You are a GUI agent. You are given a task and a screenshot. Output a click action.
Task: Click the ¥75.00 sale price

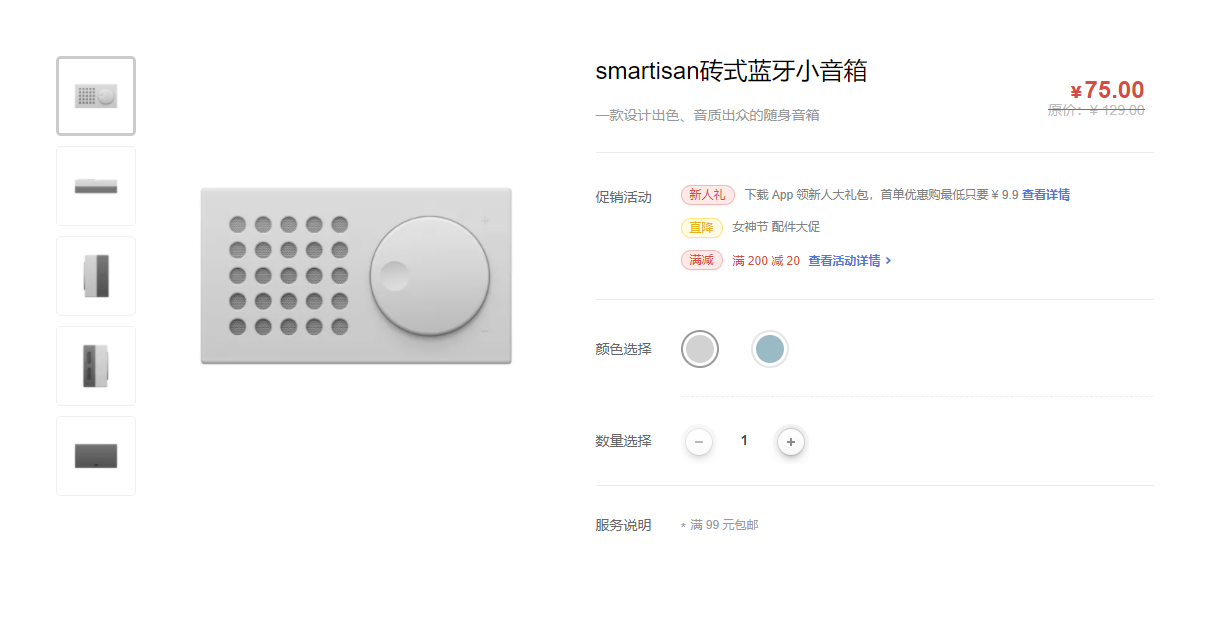pyautogui.click(x=1107, y=91)
